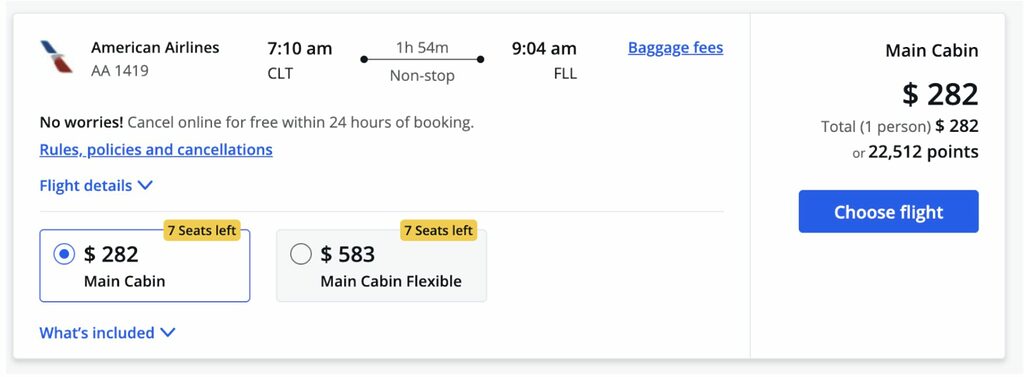Click the Flight details chevron arrow
Viewport: 1024px width, 377px height.
(x=146, y=186)
